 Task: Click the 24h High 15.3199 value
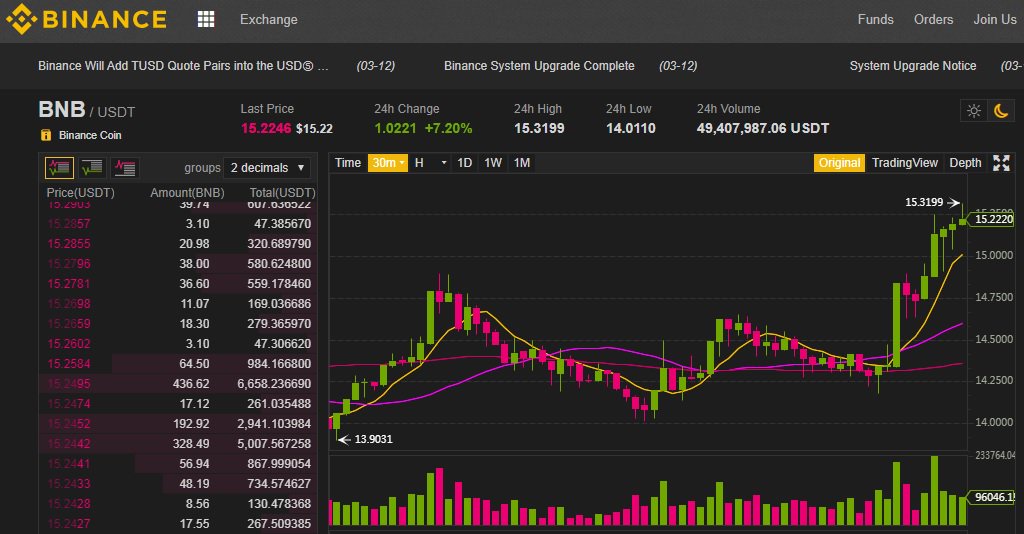click(539, 129)
